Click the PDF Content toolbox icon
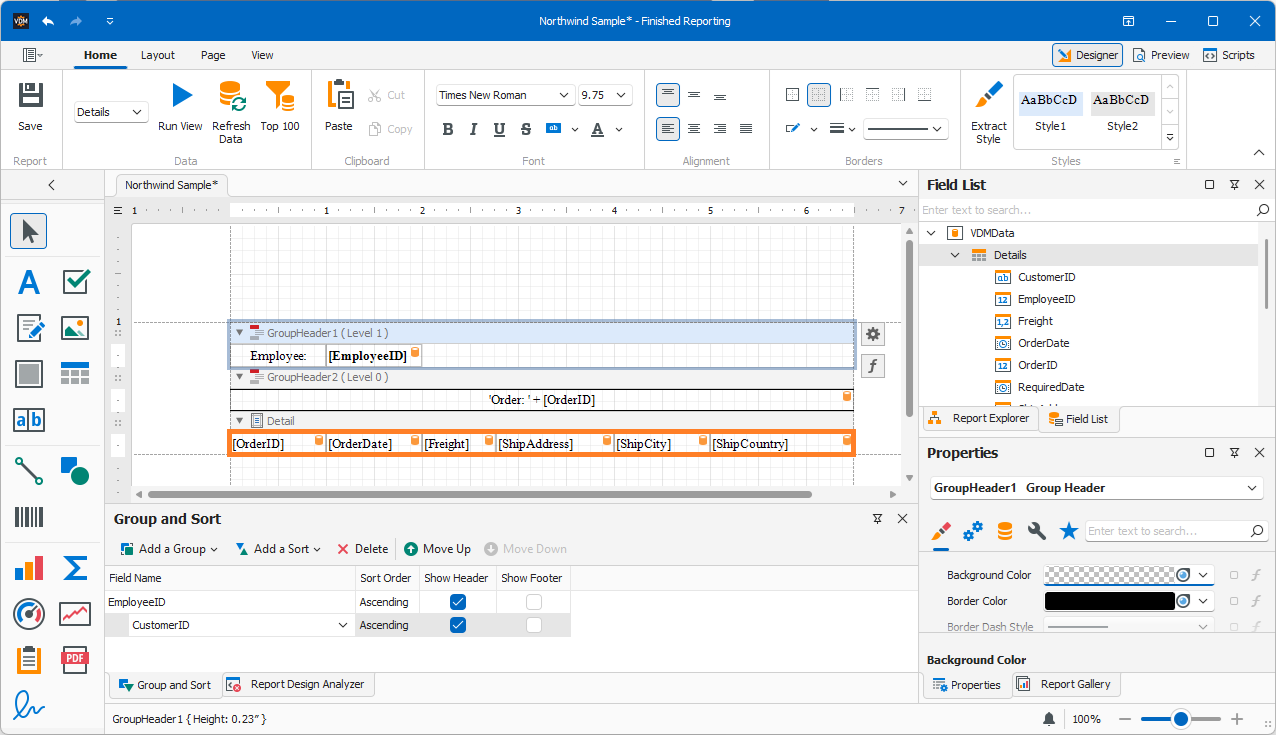This screenshot has width=1276, height=735. click(x=75, y=659)
